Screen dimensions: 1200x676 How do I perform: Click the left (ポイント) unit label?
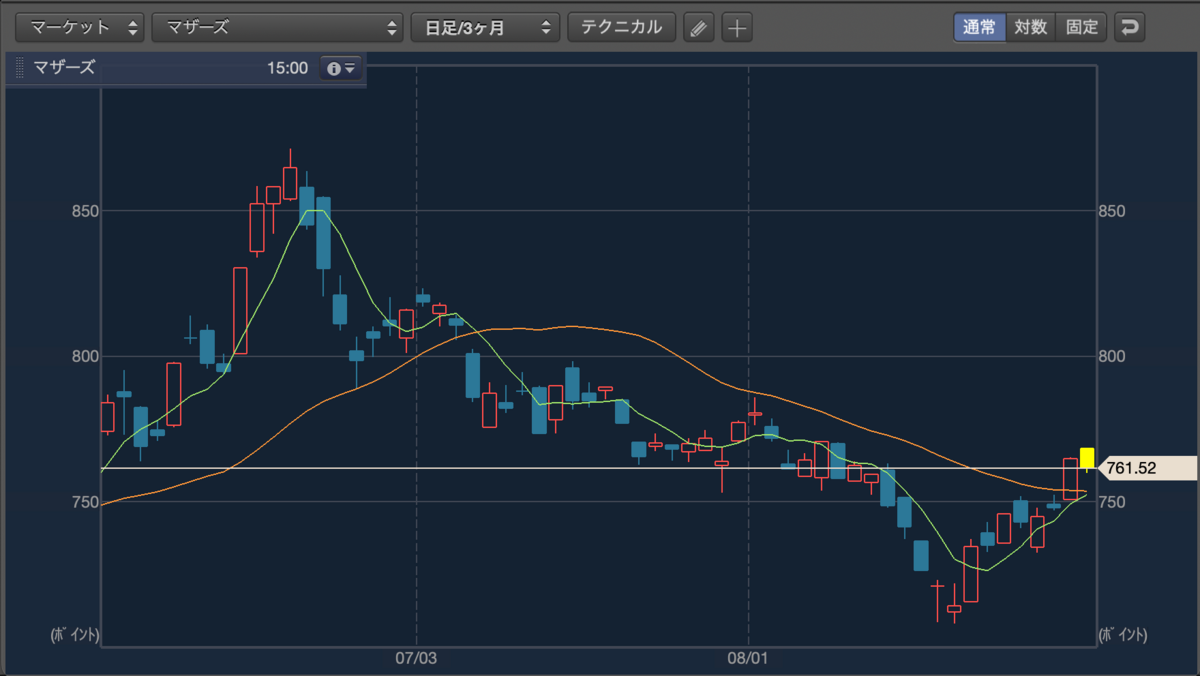[75, 634]
